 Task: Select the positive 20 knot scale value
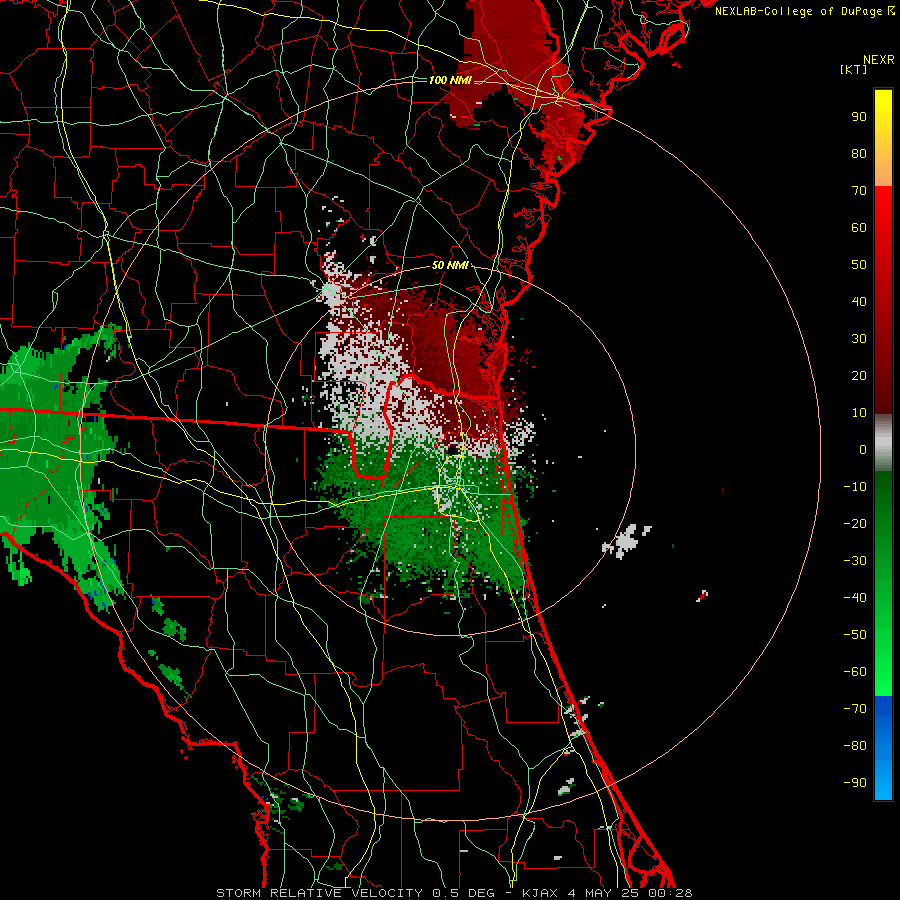point(859,375)
